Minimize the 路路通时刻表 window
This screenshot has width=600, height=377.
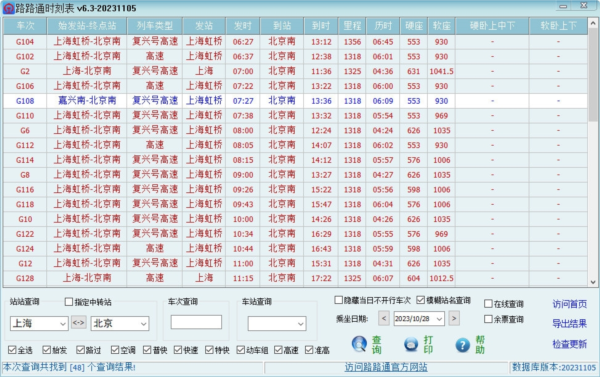563,6
